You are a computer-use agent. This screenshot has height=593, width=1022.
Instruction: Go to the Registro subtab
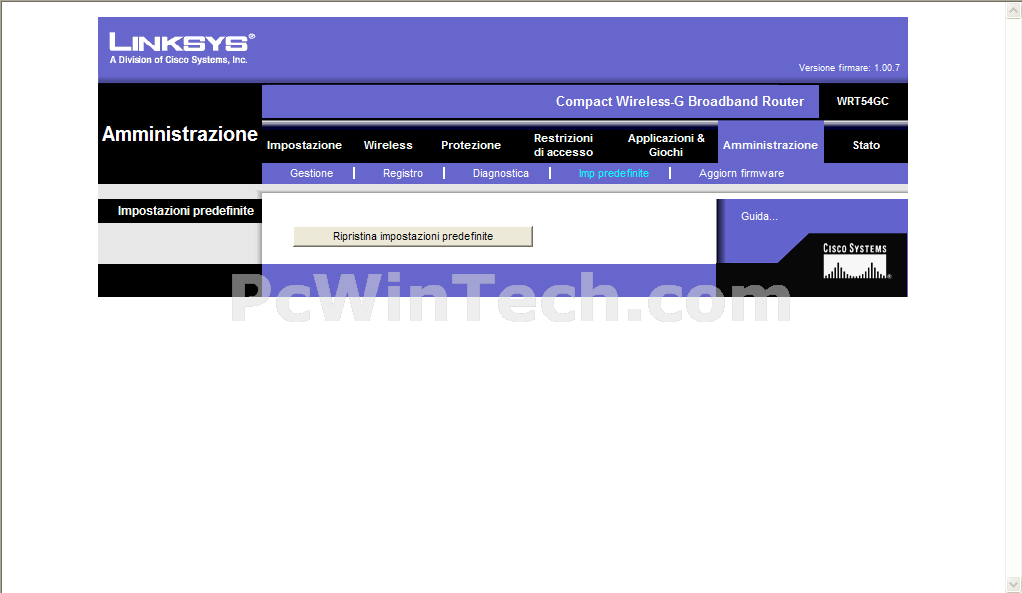pos(403,173)
